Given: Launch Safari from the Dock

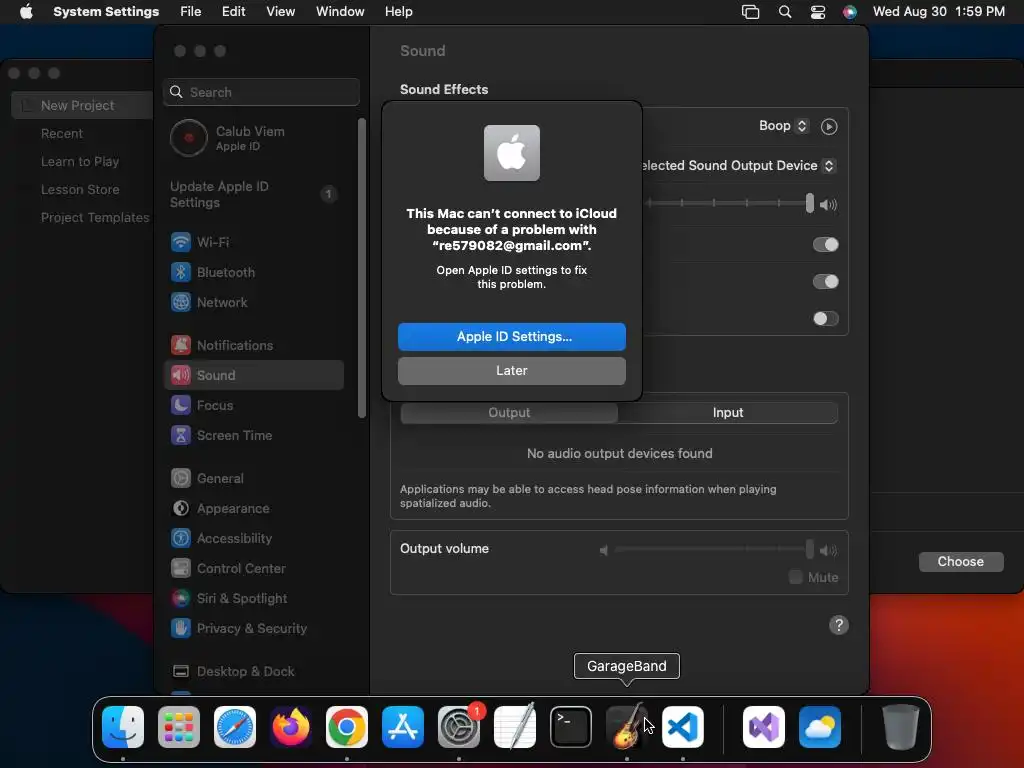Looking at the screenshot, I should [235, 726].
